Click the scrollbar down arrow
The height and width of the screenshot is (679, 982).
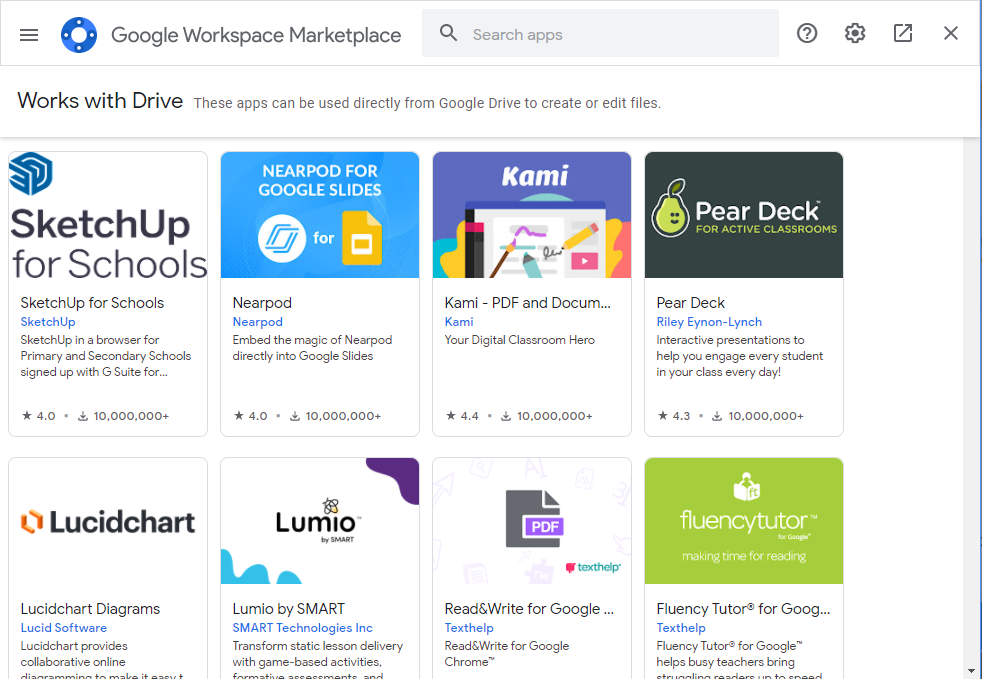point(972,670)
